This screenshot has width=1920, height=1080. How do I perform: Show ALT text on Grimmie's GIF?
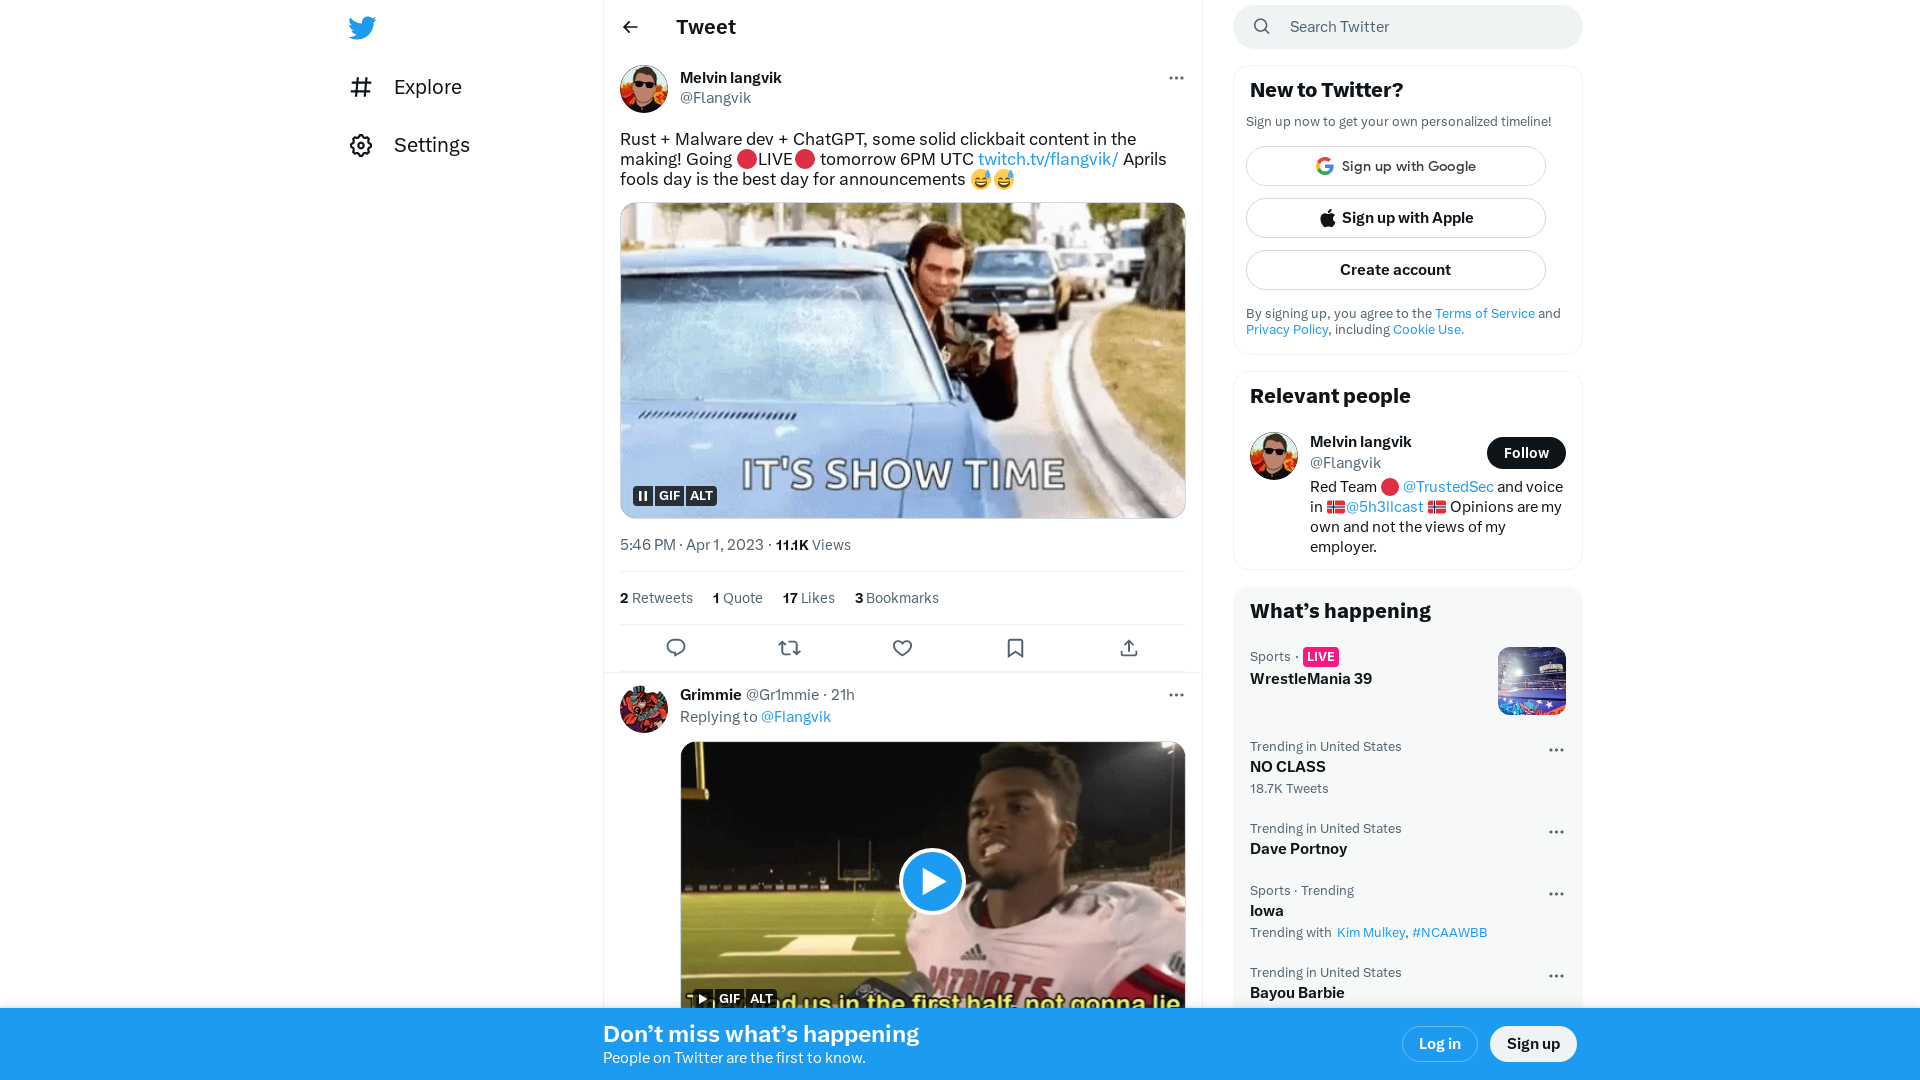pos(761,998)
